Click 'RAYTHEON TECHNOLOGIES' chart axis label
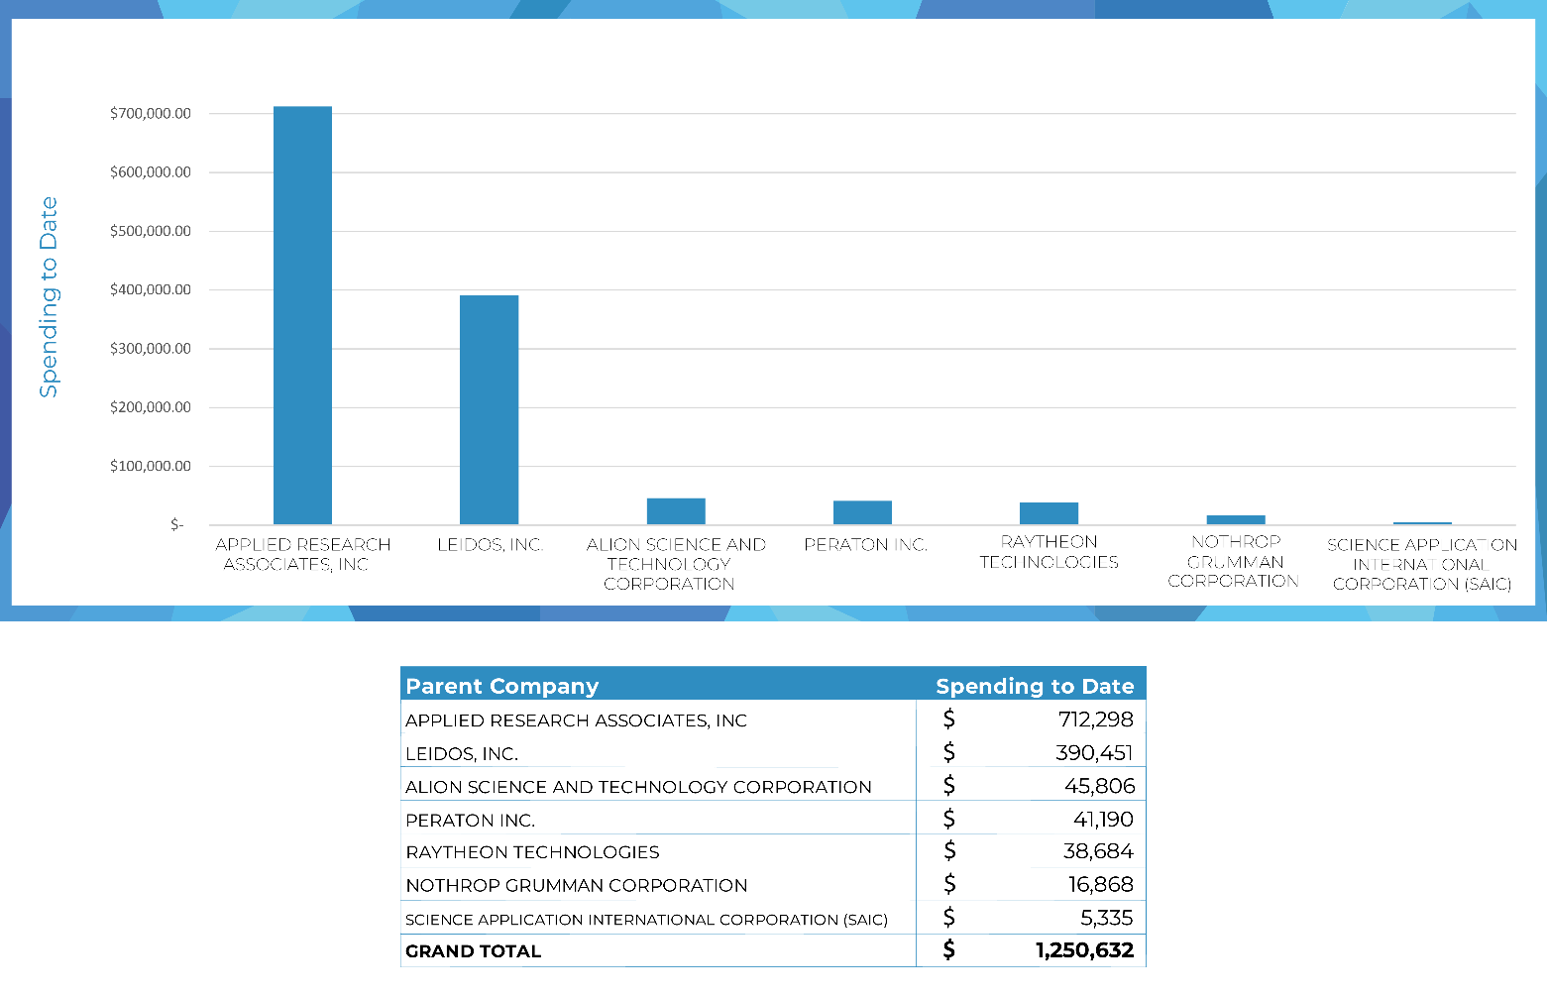Viewport: 1552px width, 1002px height. [1049, 552]
